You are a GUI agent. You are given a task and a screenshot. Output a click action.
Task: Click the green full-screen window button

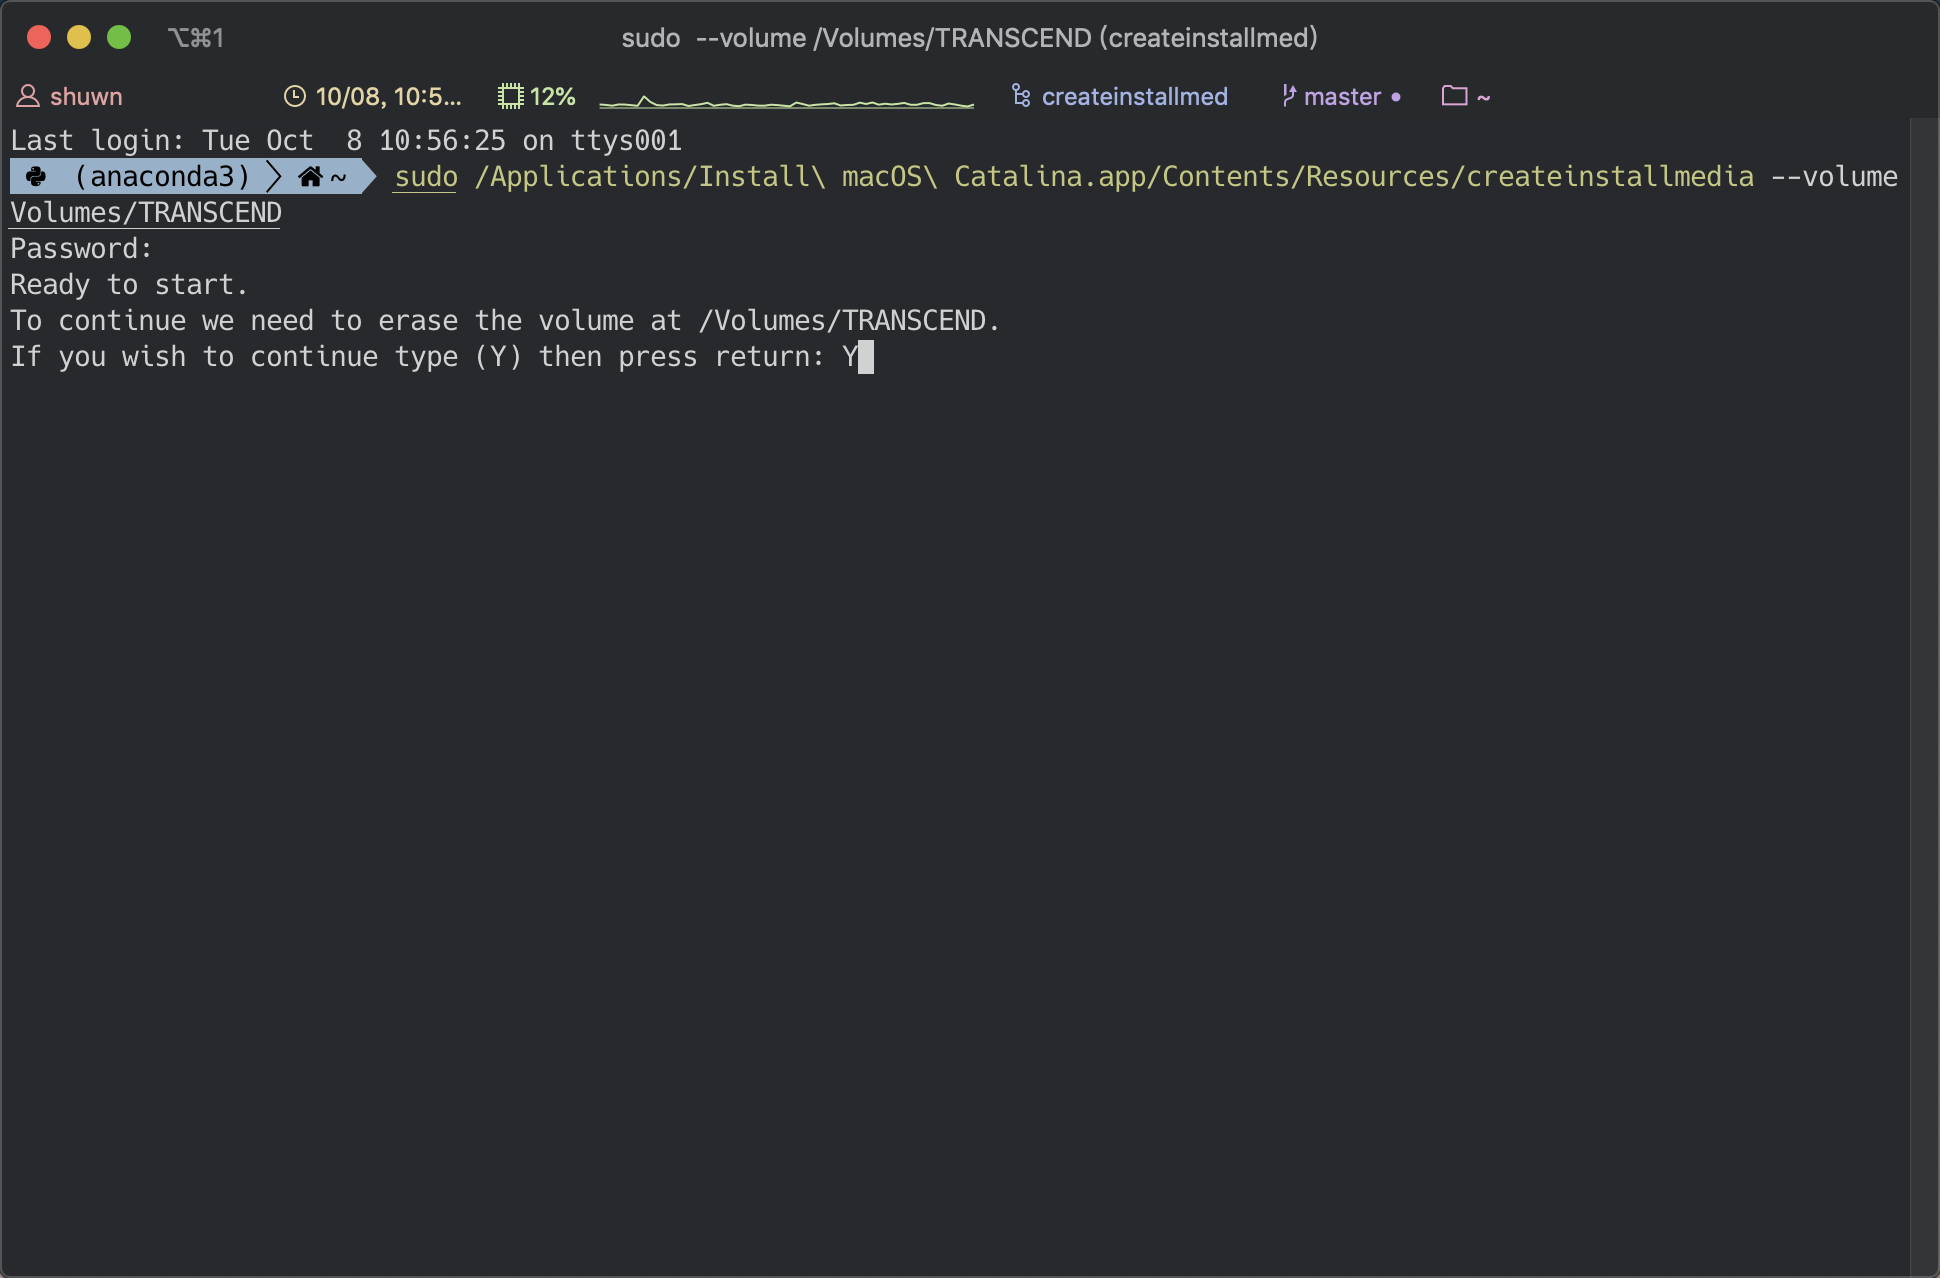tap(119, 38)
